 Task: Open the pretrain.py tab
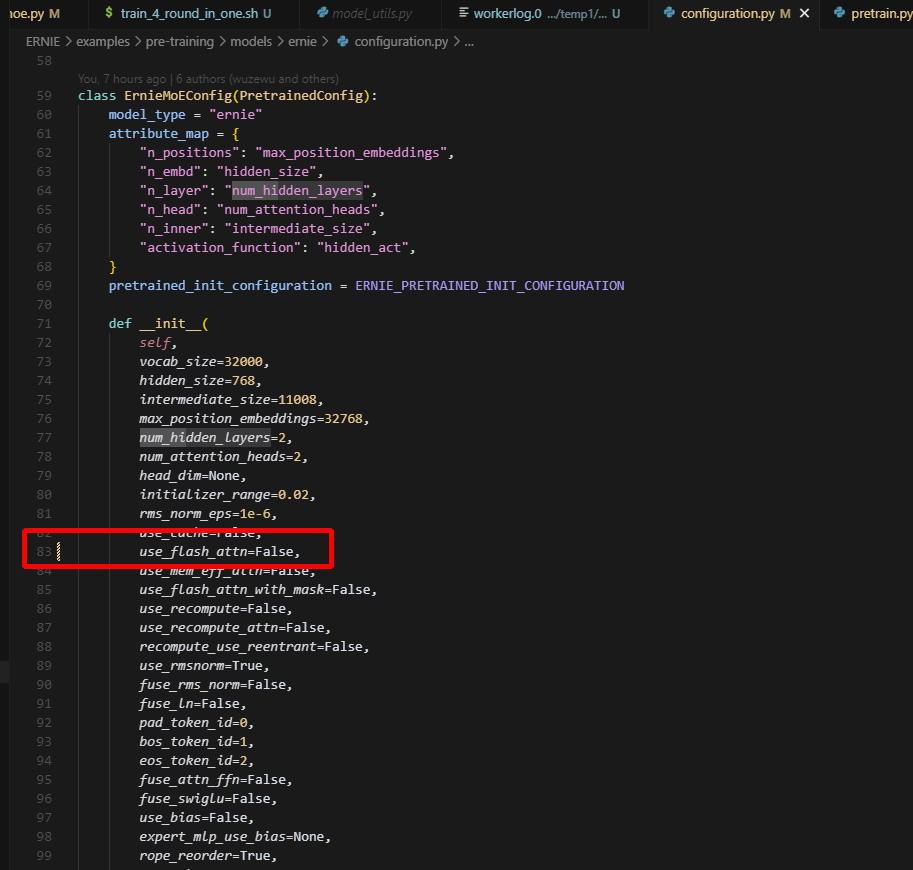click(x=880, y=14)
